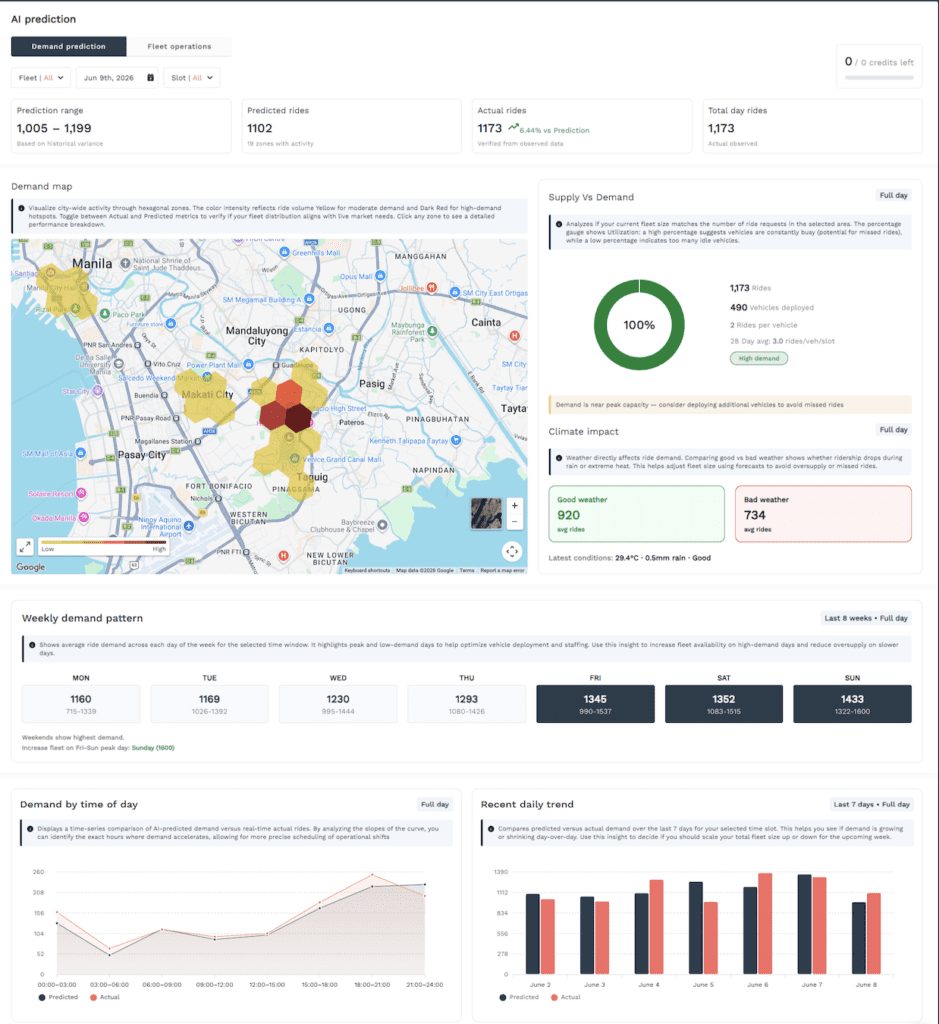The width and height of the screenshot is (939, 1024).
Task: Click the Low to High legend gradient
Action: tap(103, 542)
